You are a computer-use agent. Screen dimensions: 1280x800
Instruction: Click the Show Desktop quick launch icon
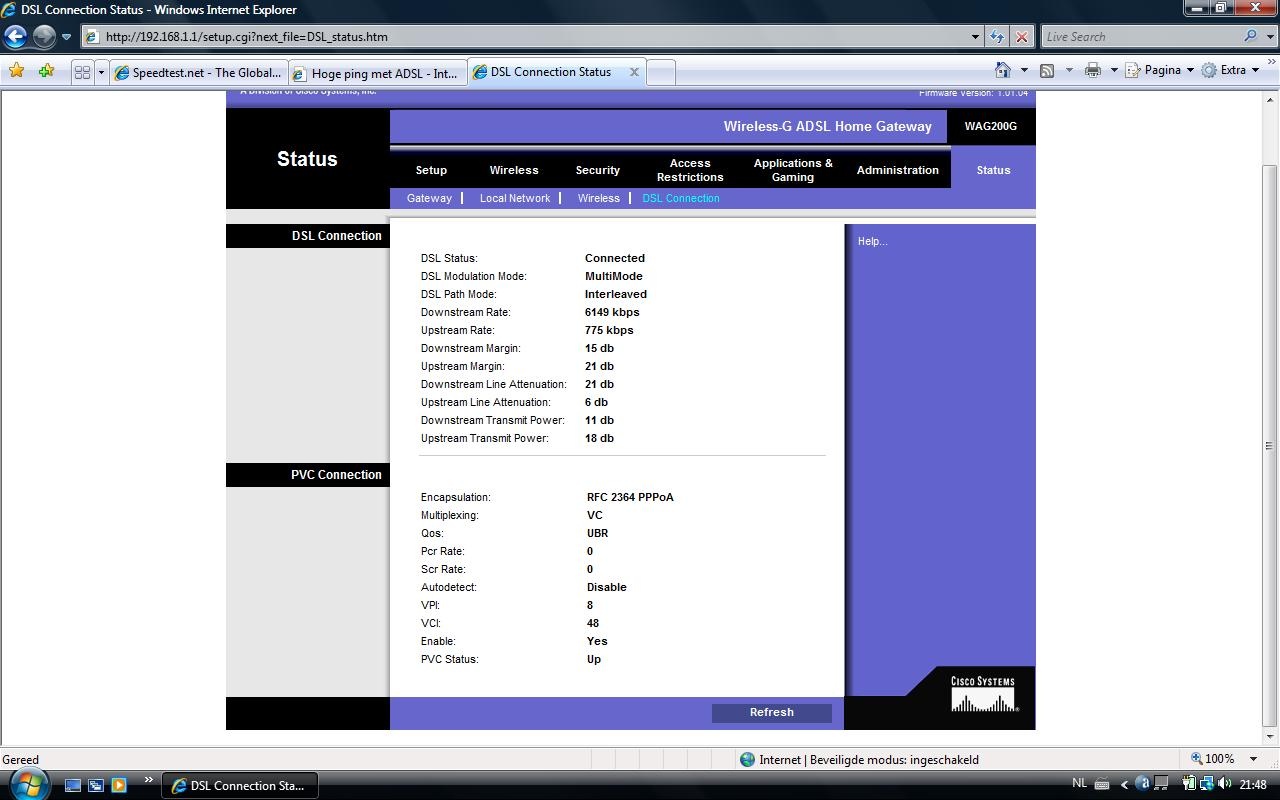click(x=73, y=785)
